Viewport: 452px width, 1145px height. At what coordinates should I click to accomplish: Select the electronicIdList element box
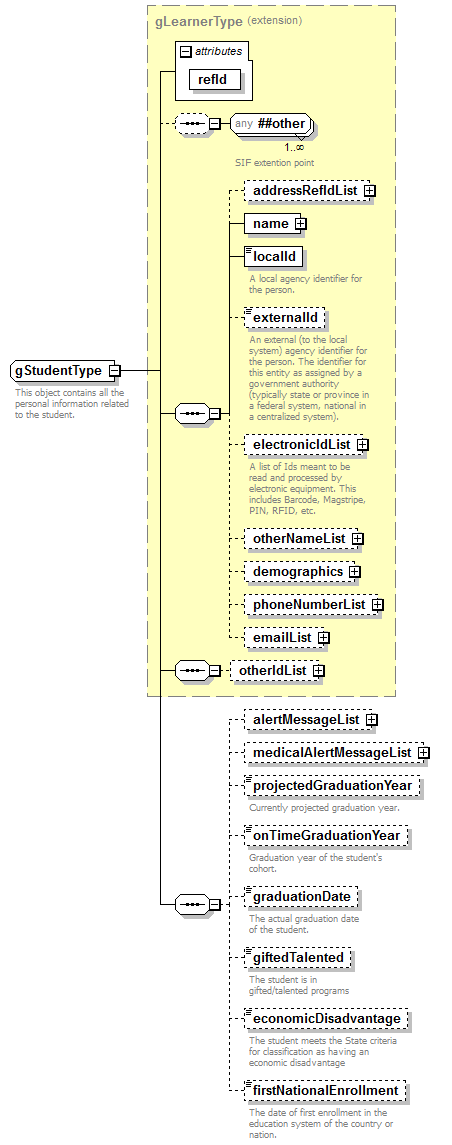coord(301,444)
